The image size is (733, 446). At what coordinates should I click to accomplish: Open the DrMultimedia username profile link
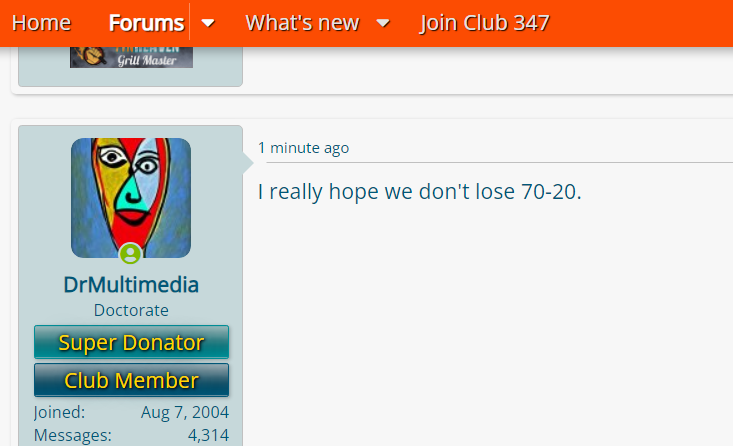(131, 285)
